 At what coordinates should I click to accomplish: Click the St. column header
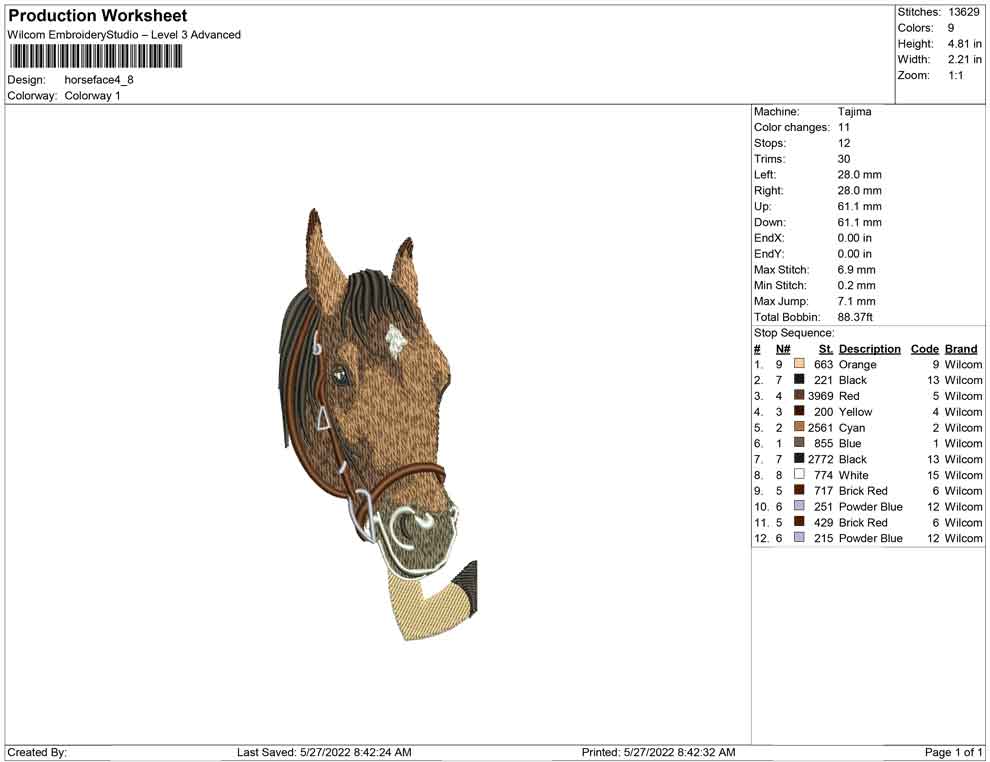coord(825,349)
